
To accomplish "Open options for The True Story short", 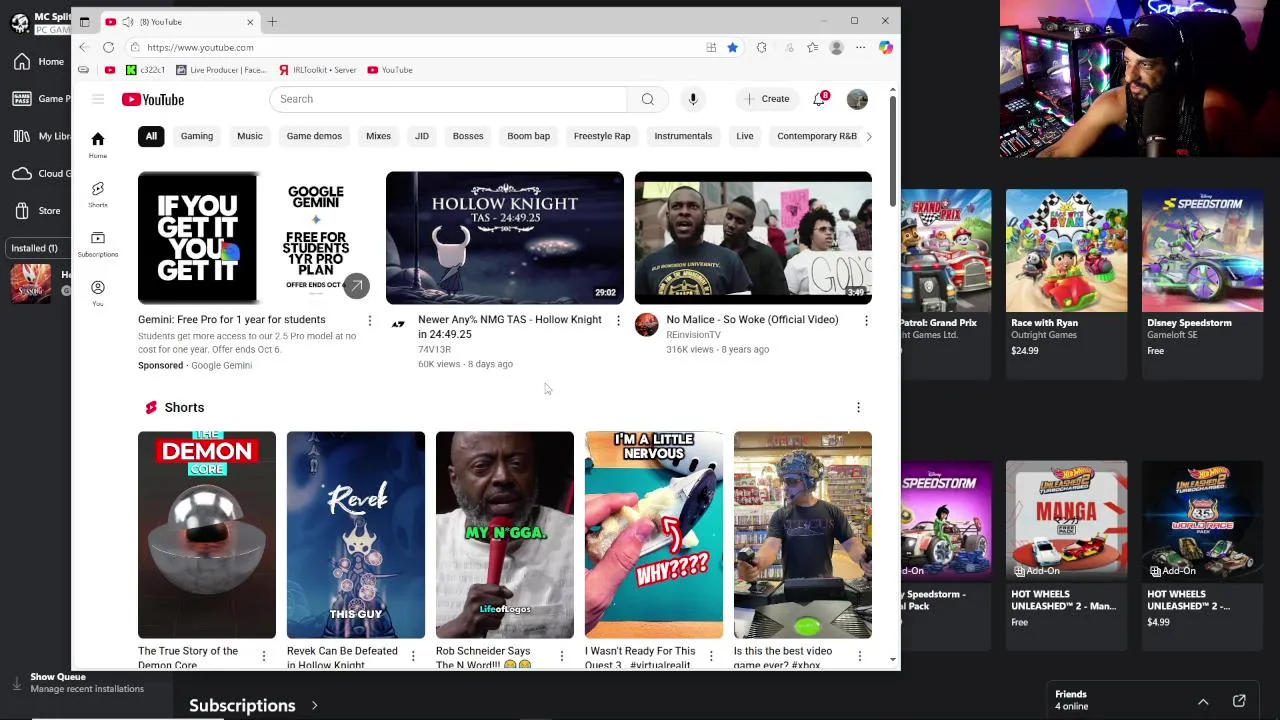I will pyautogui.click(x=264, y=656).
